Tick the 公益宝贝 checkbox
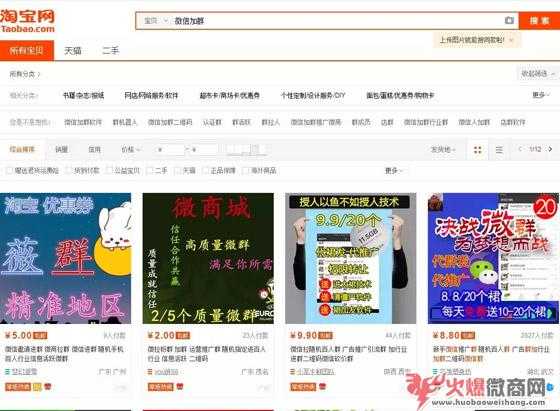The width and height of the screenshot is (560, 411). (109, 171)
